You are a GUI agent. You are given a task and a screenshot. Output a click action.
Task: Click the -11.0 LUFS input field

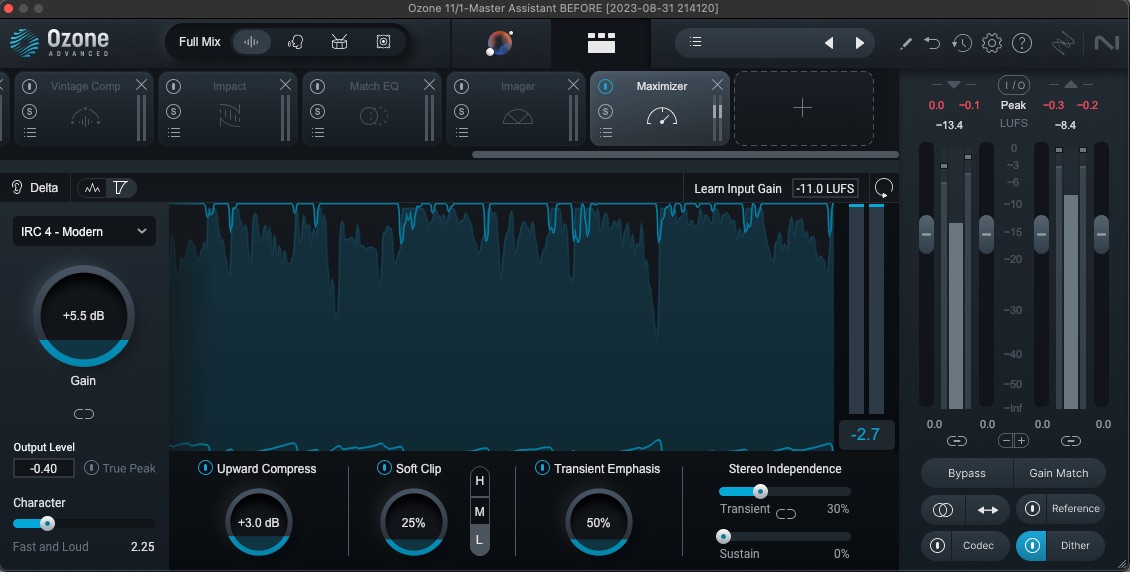coord(825,189)
